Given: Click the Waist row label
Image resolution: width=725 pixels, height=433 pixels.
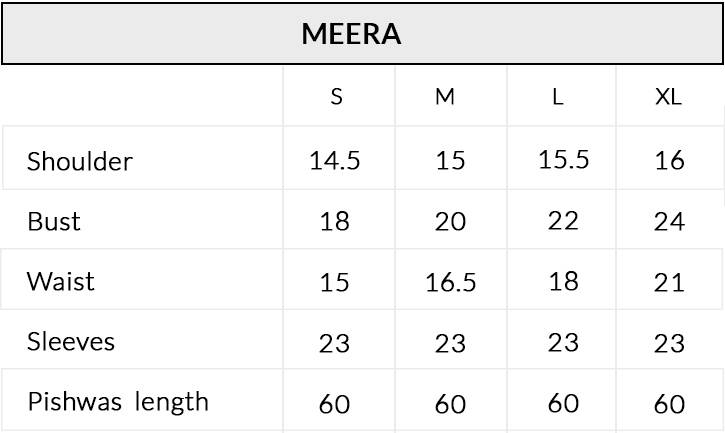Looking at the screenshot, I should pos(61,281).
